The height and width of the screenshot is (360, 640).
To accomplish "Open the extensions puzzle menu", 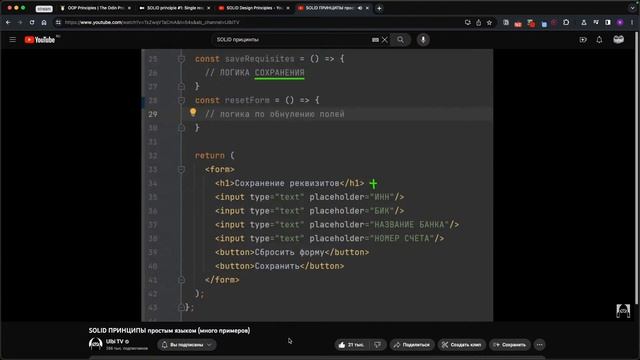I will [566, 22].
